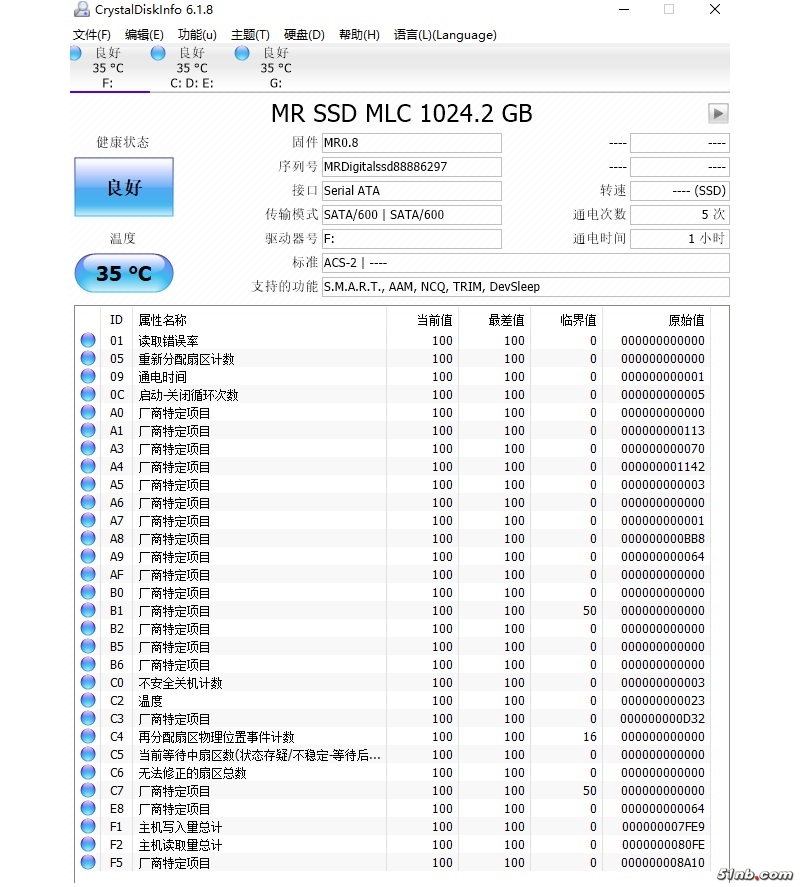Viewport: 800px width, 887px height.
Task: Open the 文件(F) menu
Action: 91,35
